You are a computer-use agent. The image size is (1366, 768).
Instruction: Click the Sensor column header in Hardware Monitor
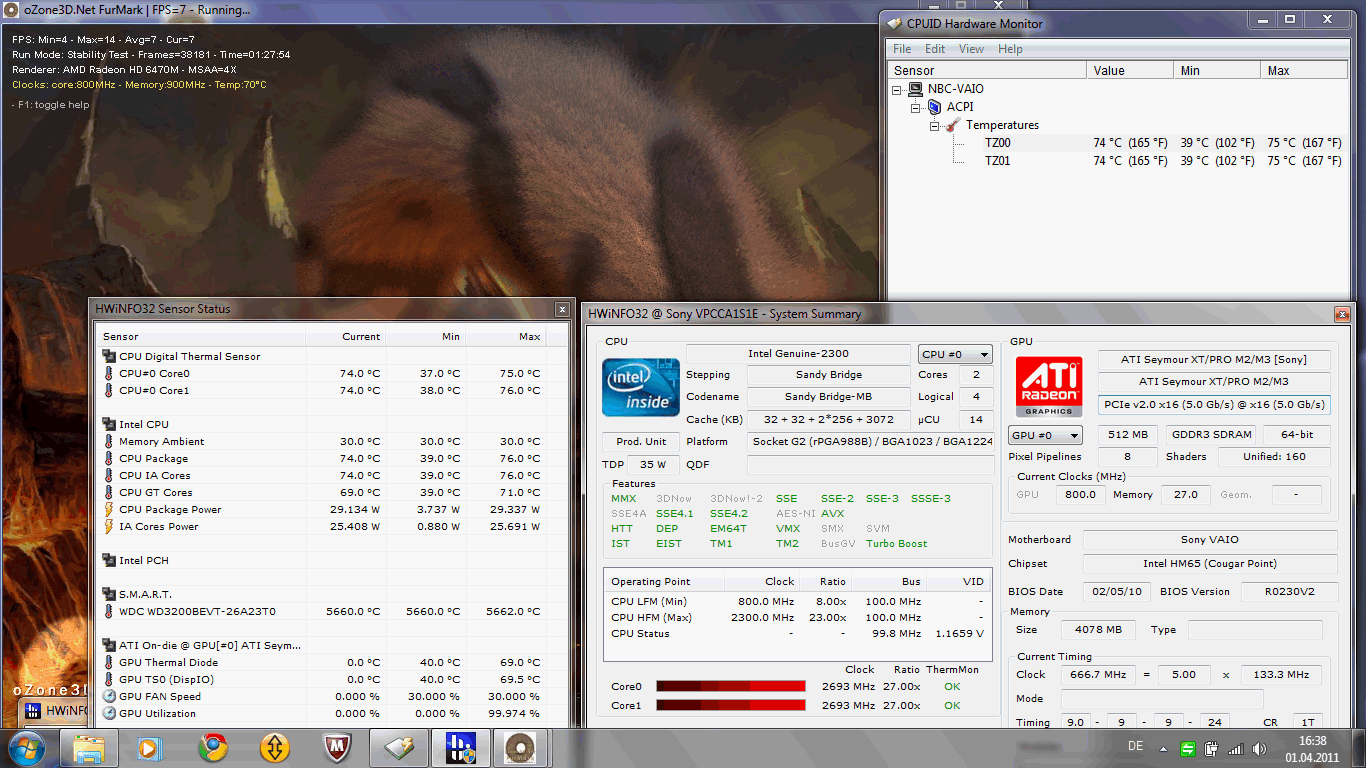click(x=987, y=70)
